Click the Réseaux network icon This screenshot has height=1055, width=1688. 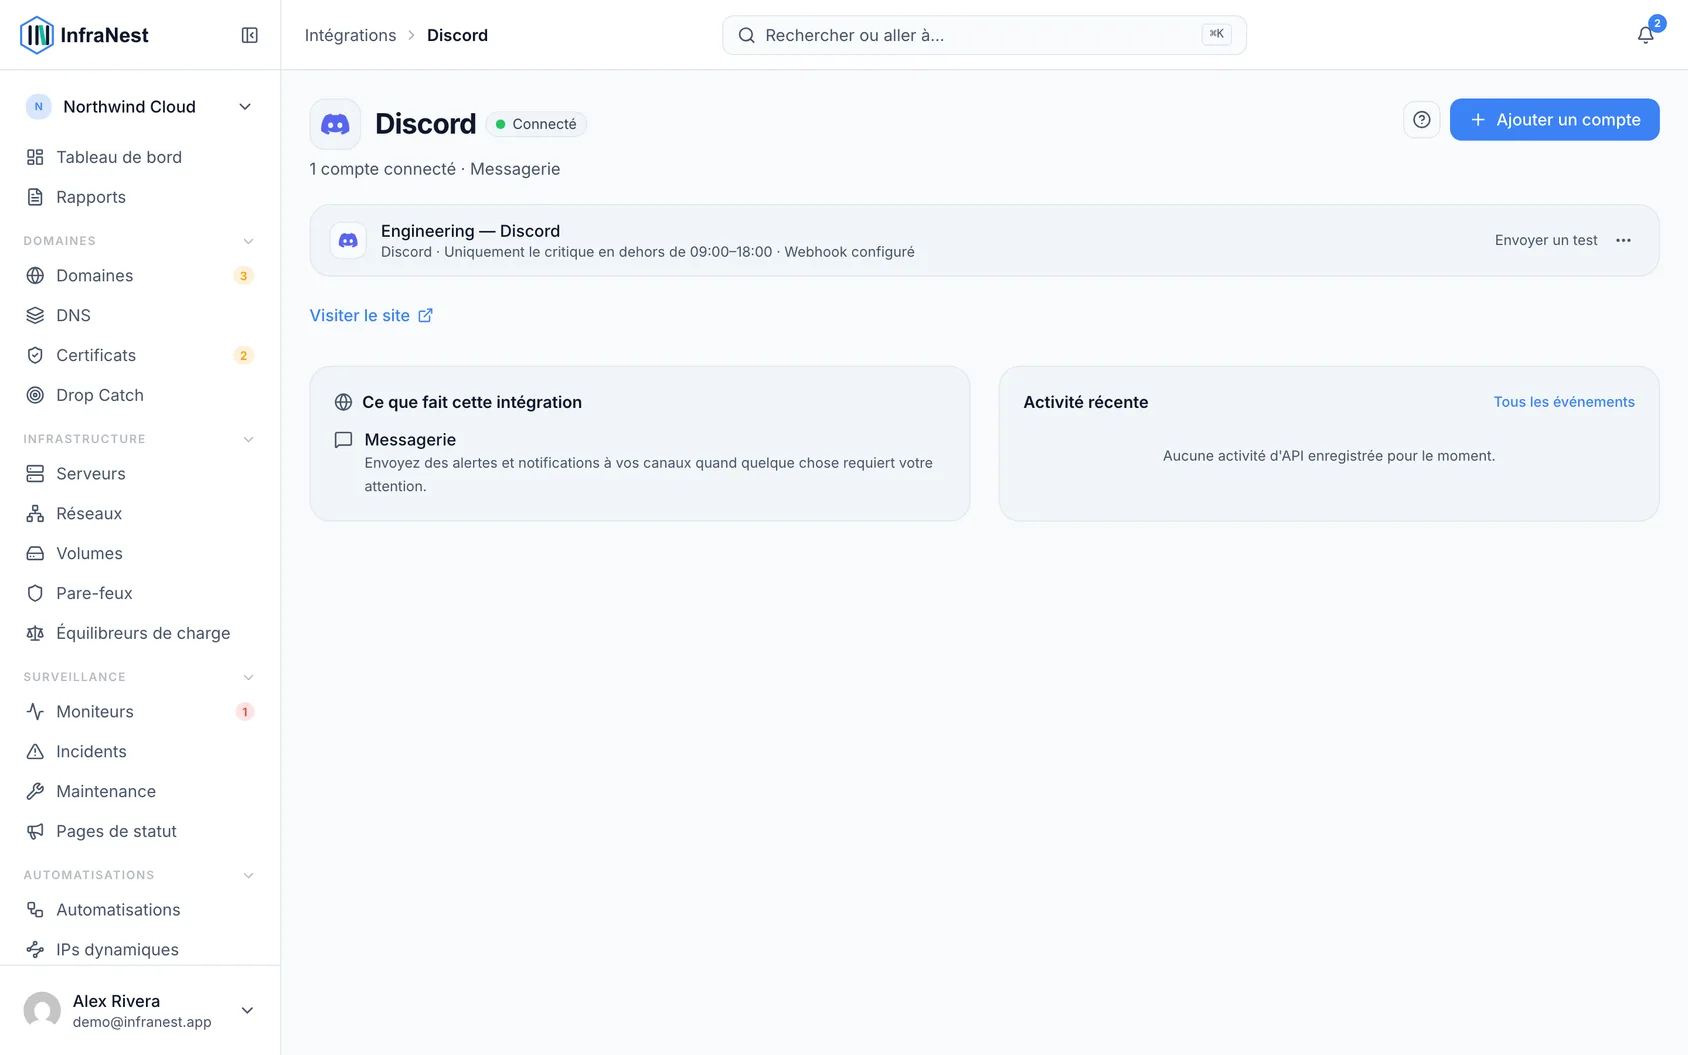click(35, 513)
